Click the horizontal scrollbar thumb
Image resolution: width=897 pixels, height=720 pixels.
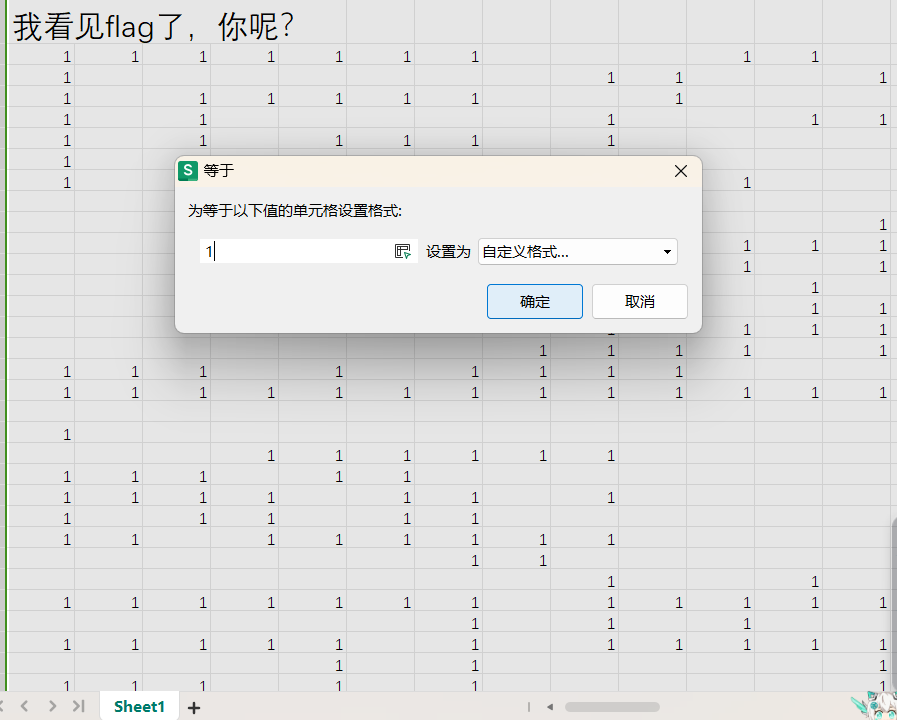(612, 707)
